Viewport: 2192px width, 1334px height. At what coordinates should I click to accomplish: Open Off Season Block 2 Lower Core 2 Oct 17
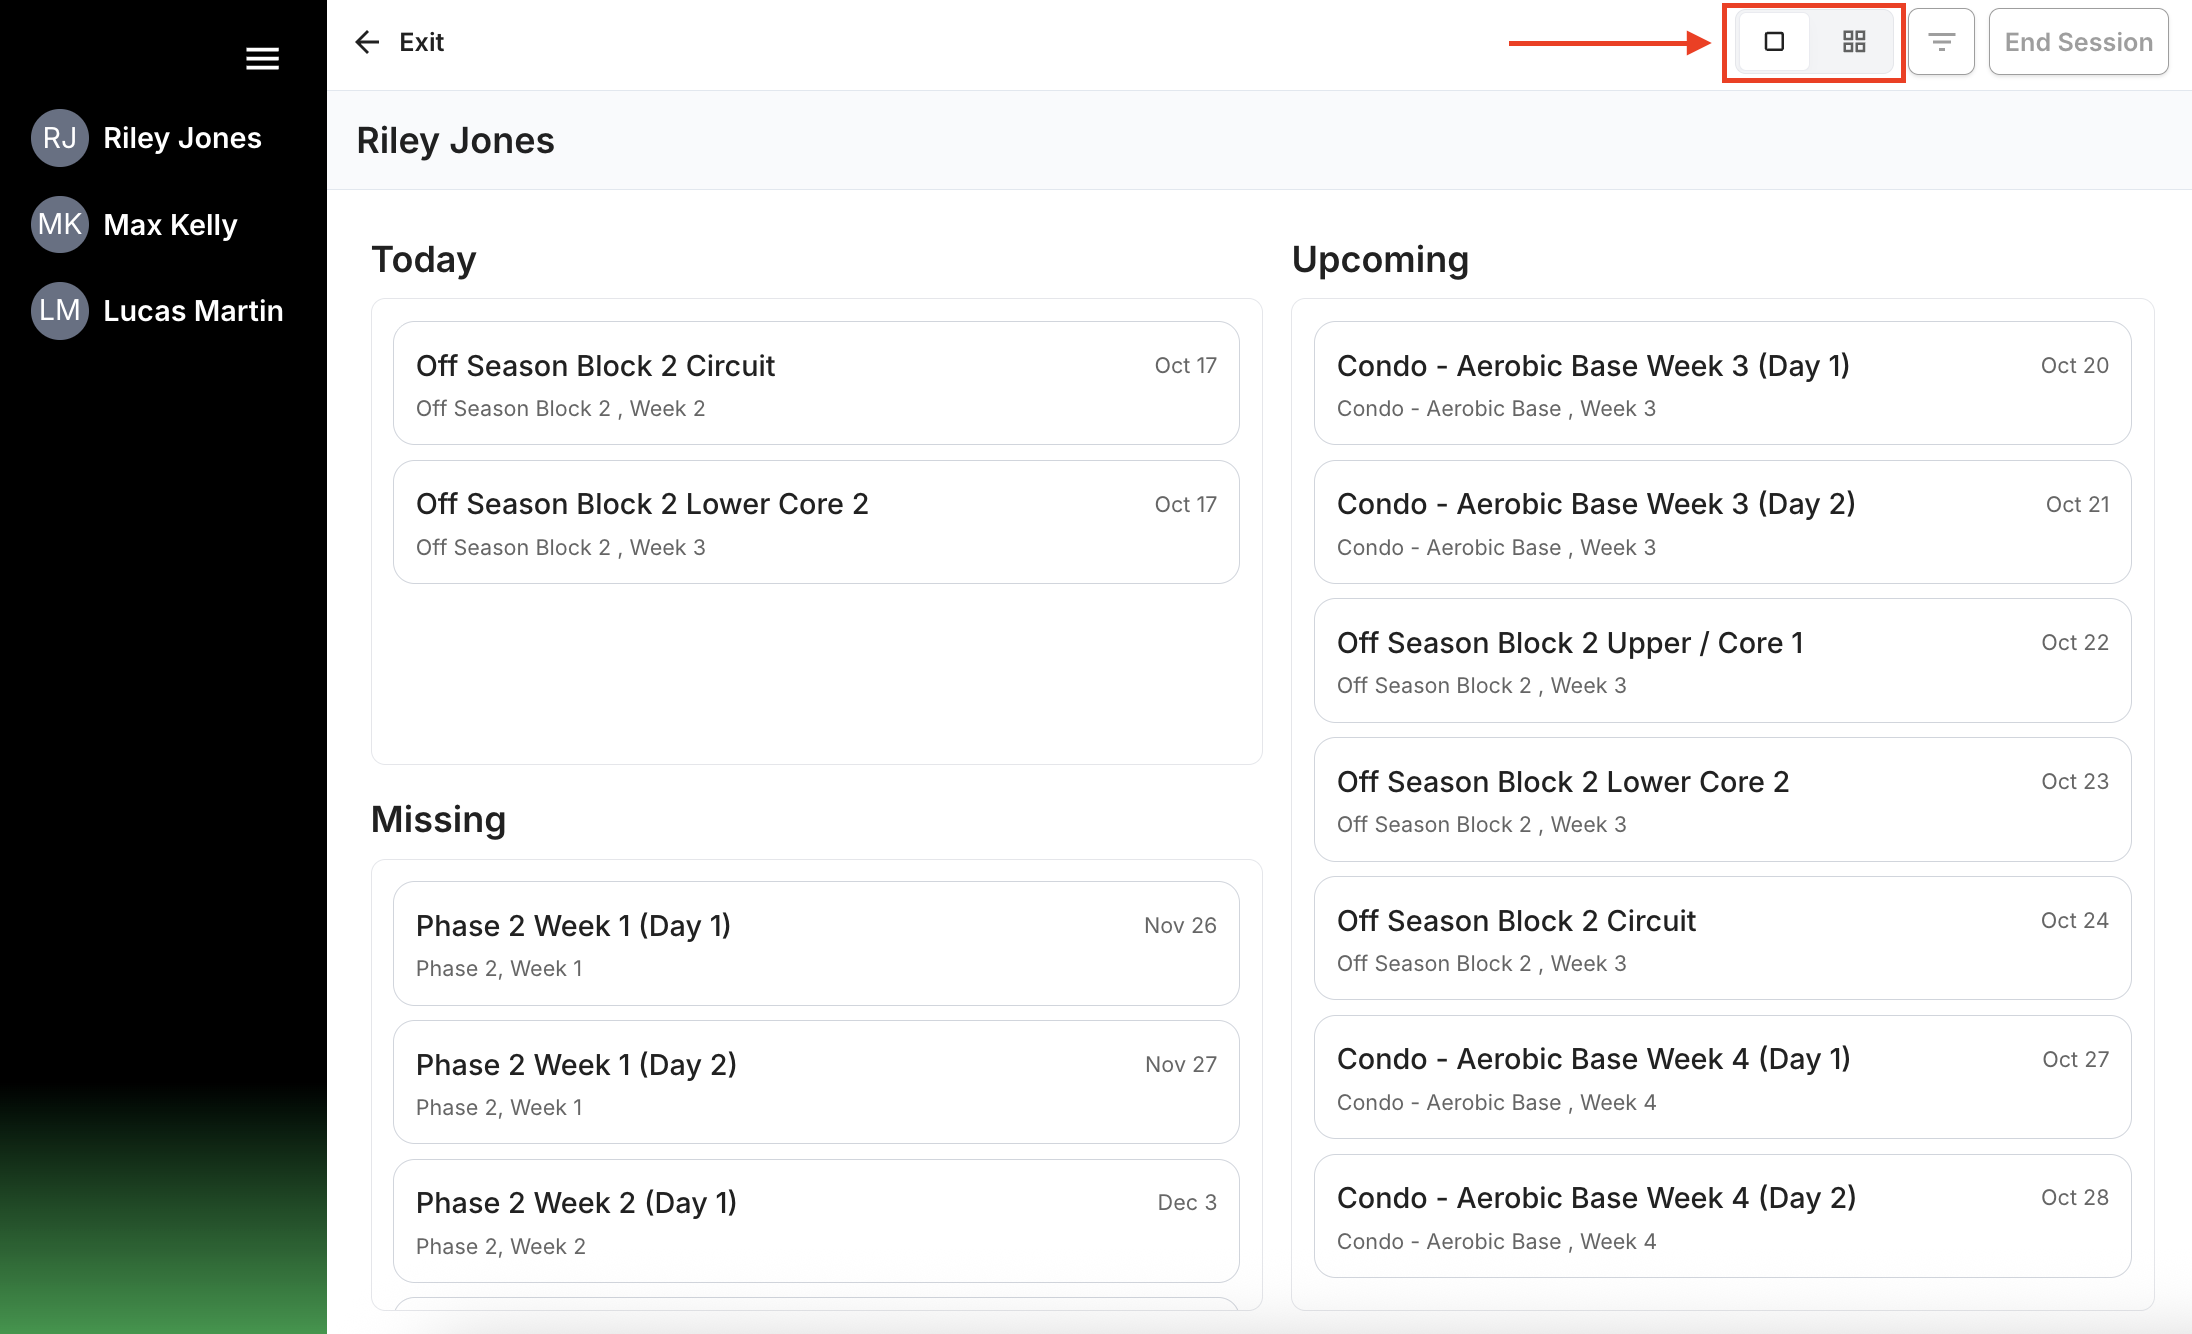[816, 522]
